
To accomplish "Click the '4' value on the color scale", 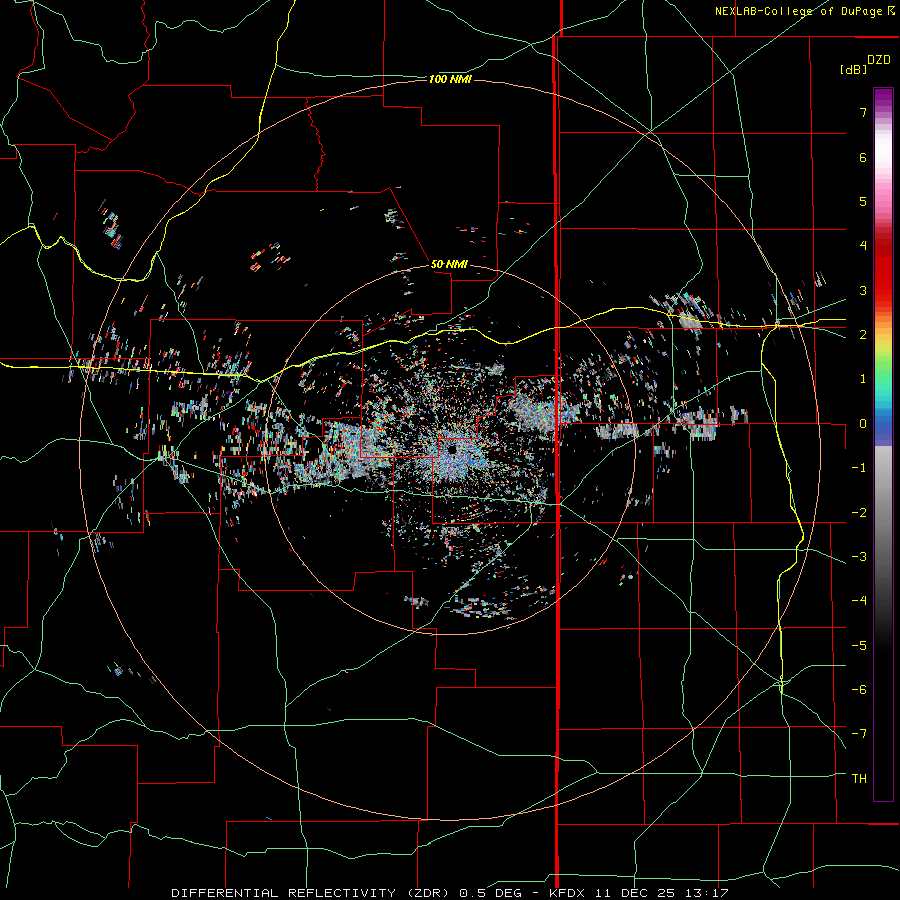I will [x=863, y=246].
